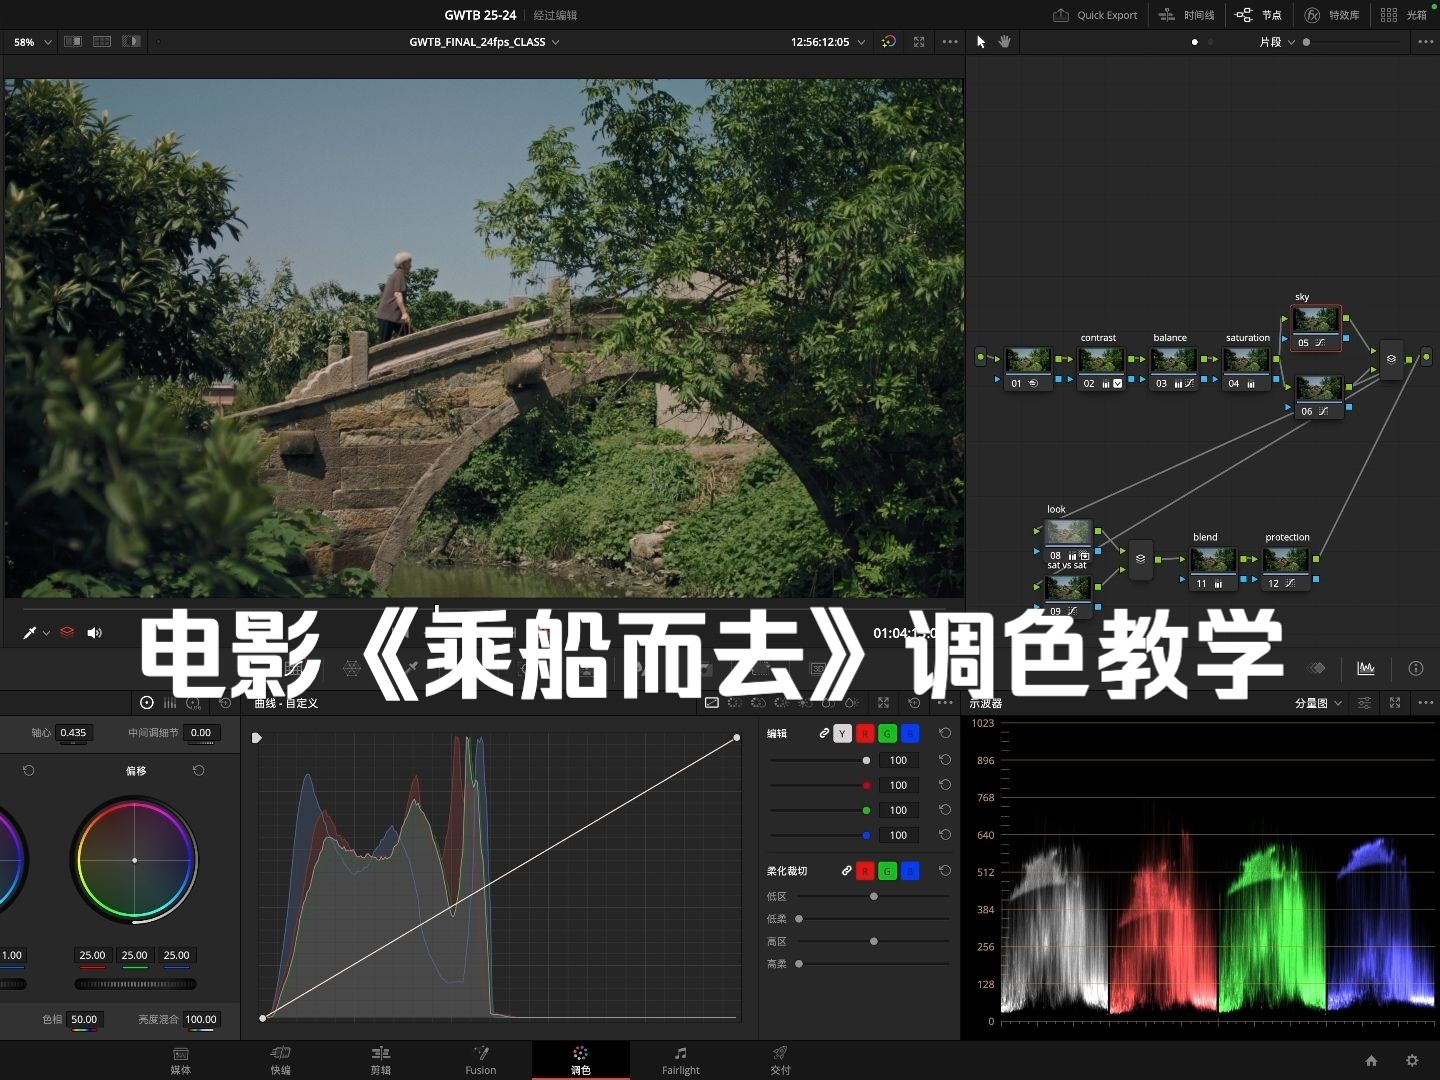Open the 光箱 lightbox view
This screenshot has width=1440, height=1080.
click(x=1404, y=15)
